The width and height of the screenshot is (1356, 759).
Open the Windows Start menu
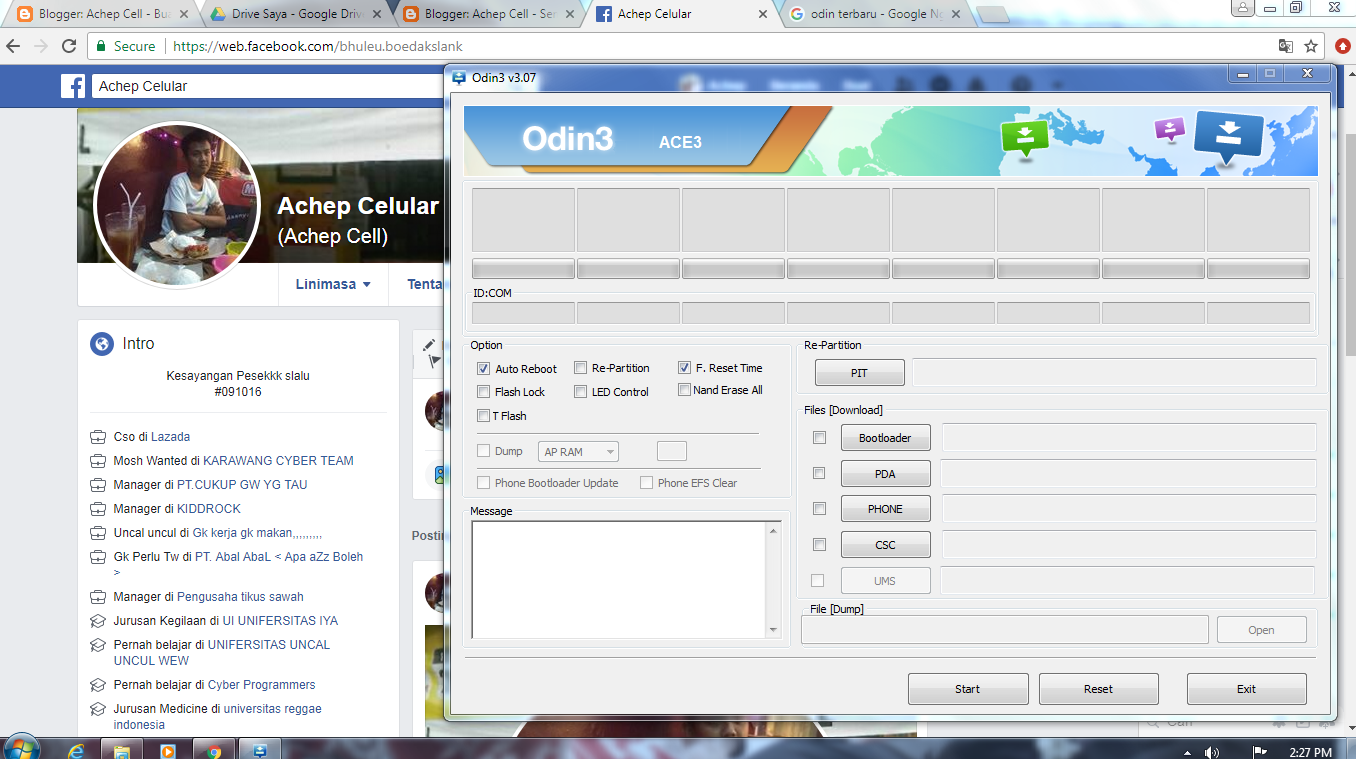tap(22, 749)
